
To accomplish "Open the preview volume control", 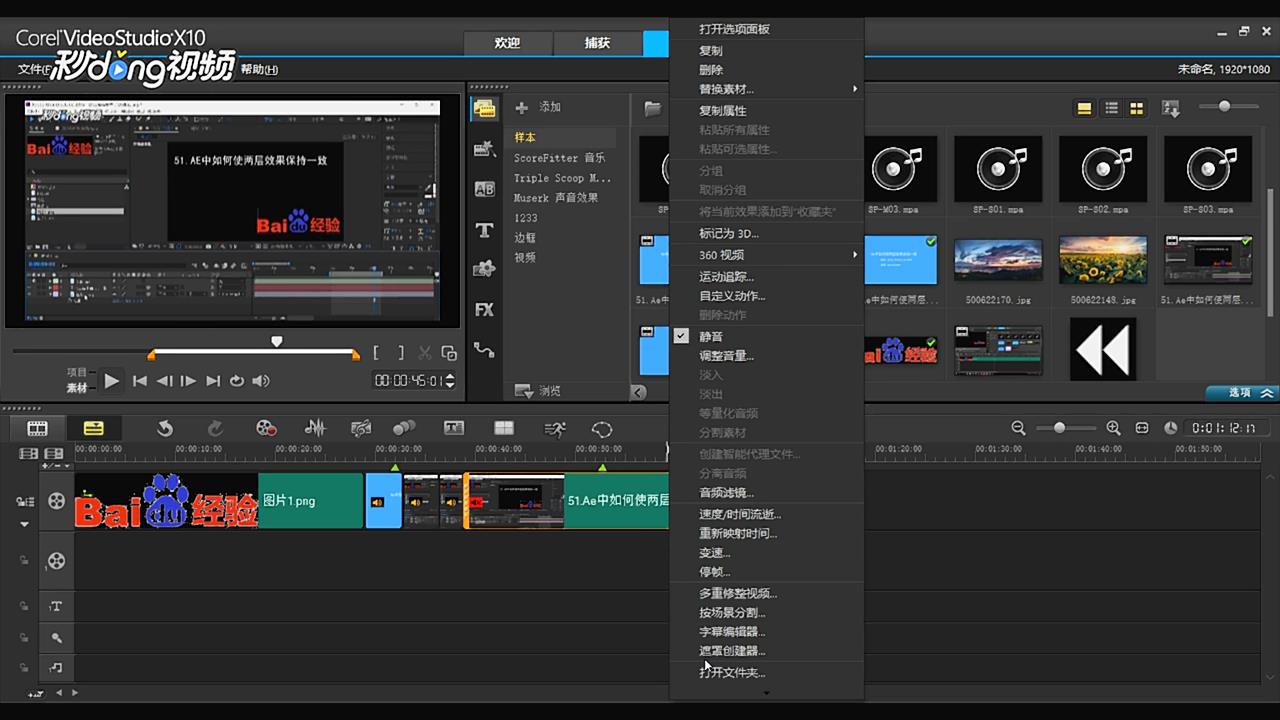I will [x=261, y=381].
